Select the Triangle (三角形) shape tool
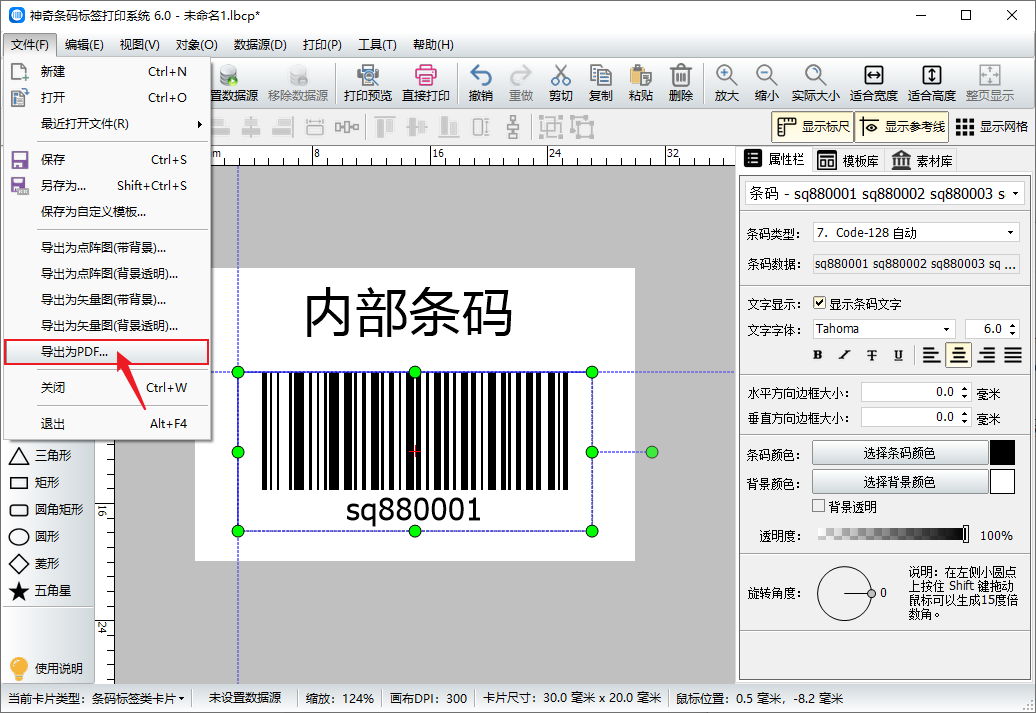The image size is (1036, 713). pyautogui.click(x=40, y=455)
